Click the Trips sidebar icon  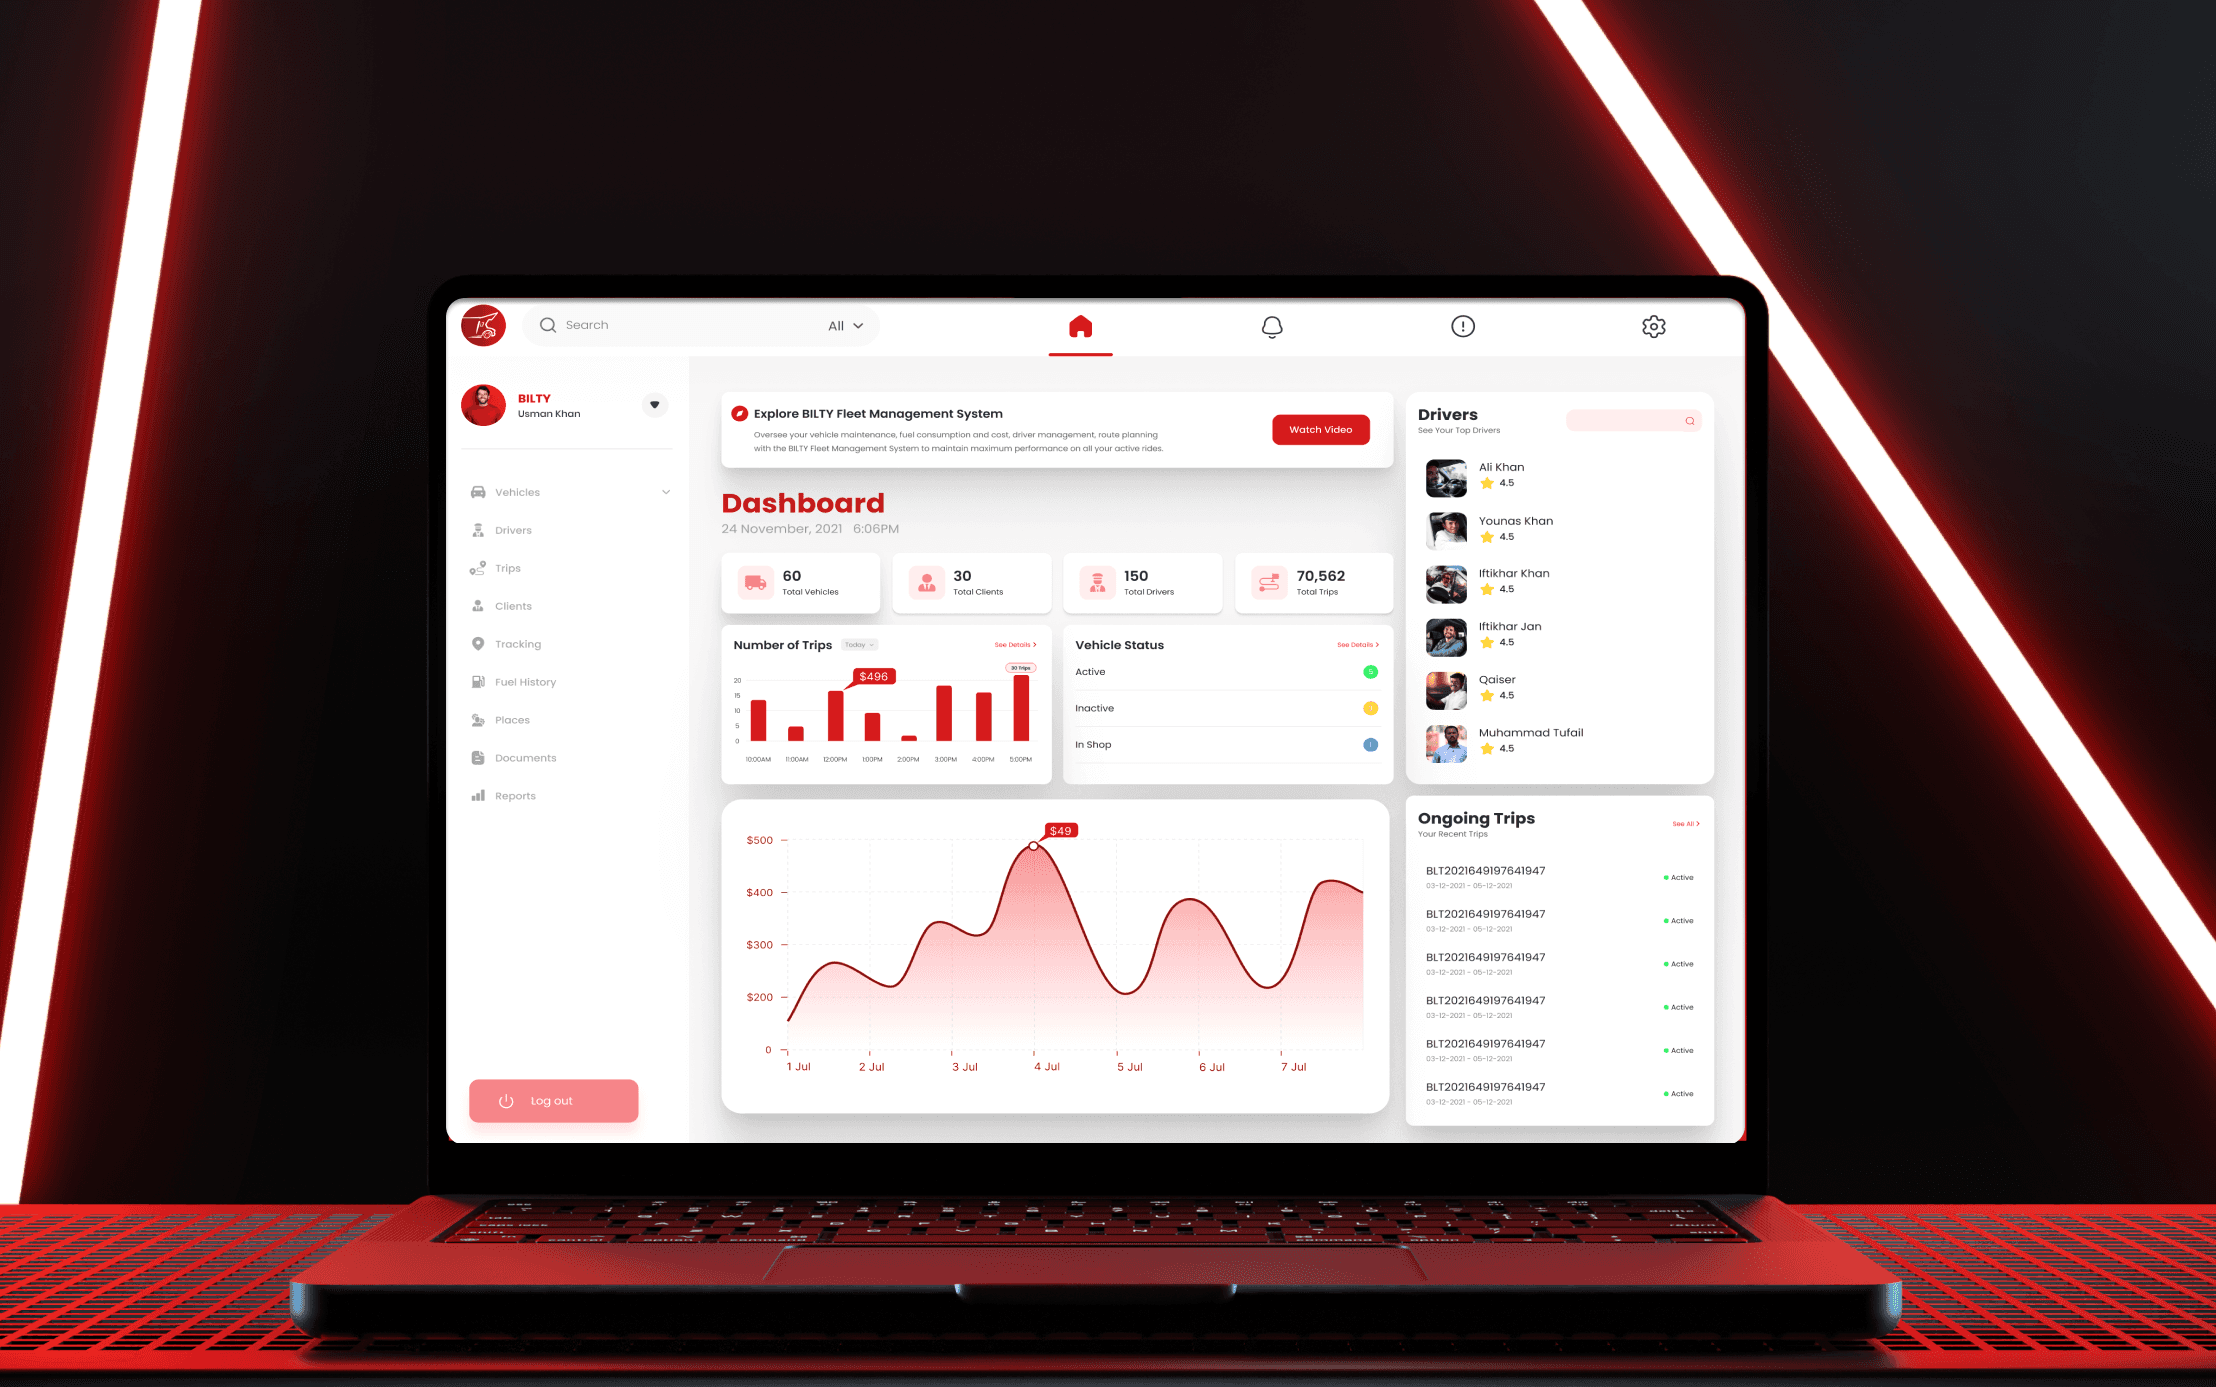[483, 567]
